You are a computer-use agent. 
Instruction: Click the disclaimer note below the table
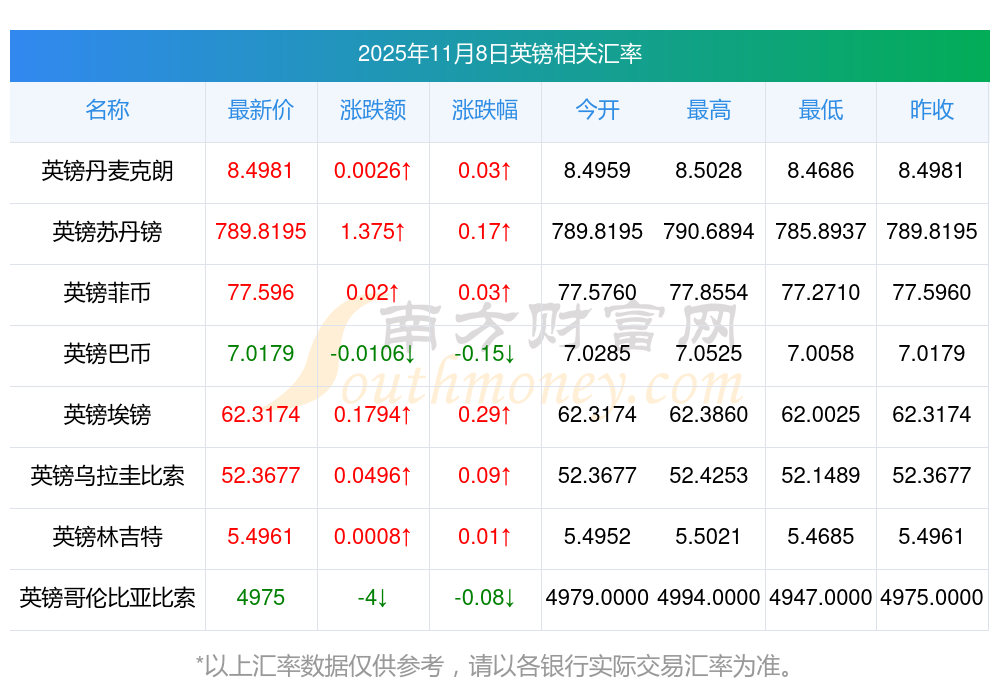tap(496, 666)
